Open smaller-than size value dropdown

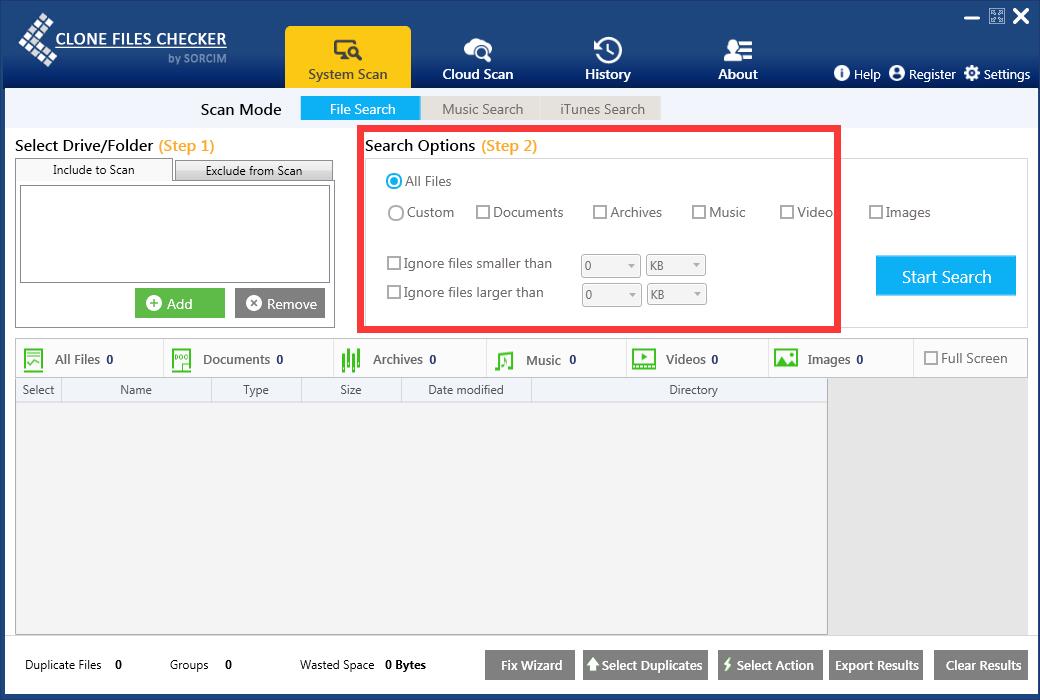[x=610, y=265]
